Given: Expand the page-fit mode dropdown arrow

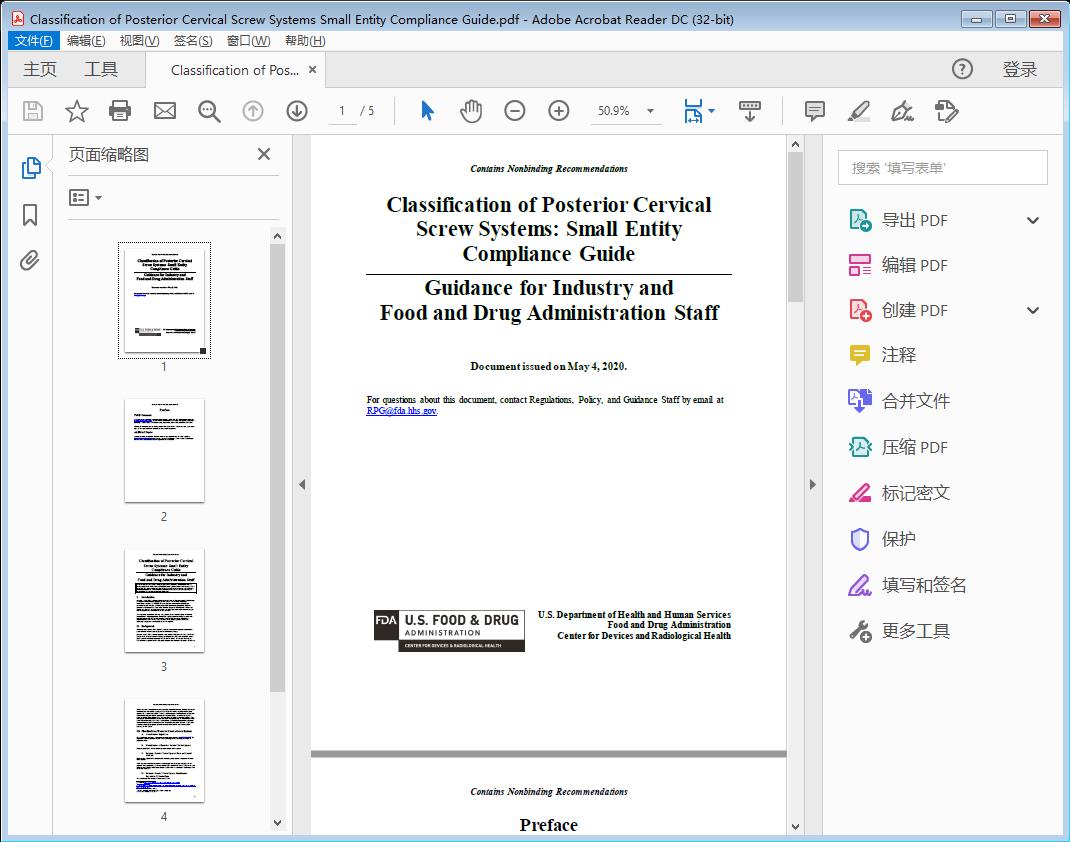Looking at the screenshot, I should point(712,111).
